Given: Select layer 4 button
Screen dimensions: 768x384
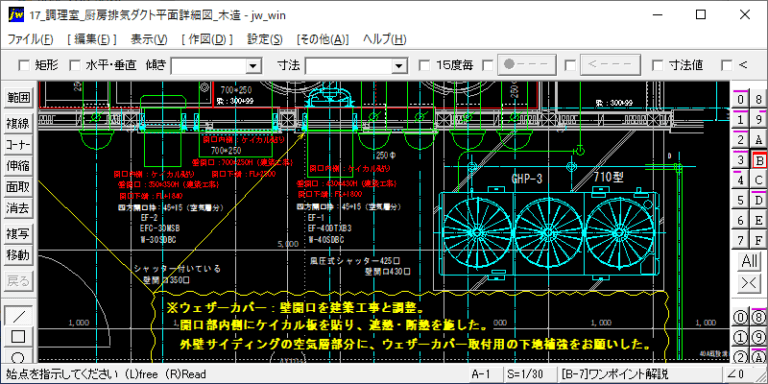Looking at the screenshot, I should coord(741,180).
